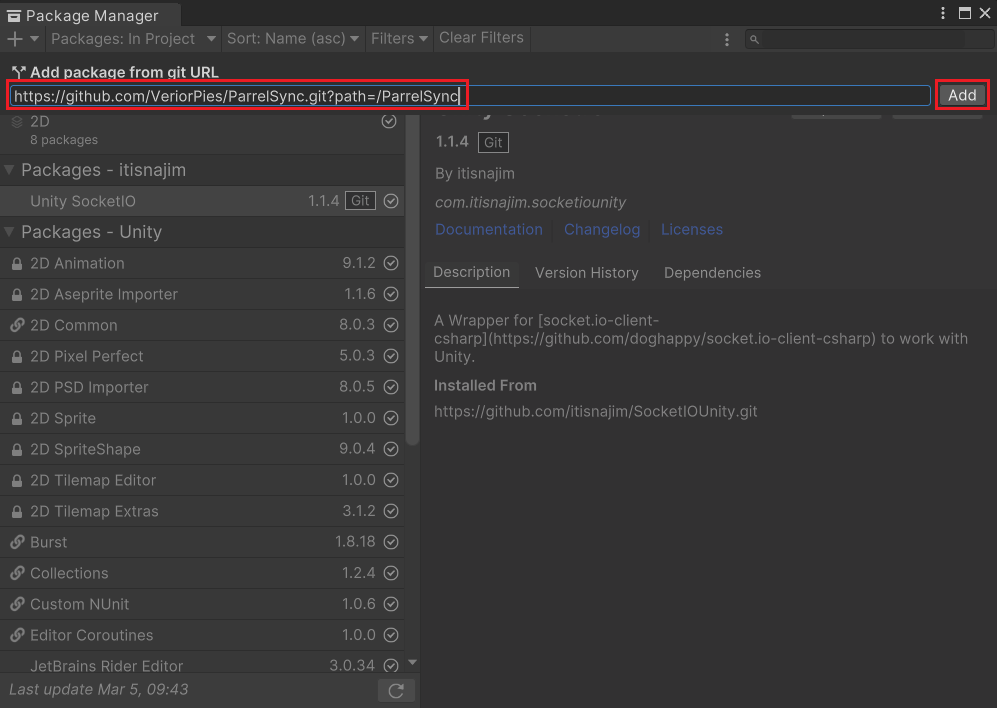Click link icon beside Burst

coord(17,542)
